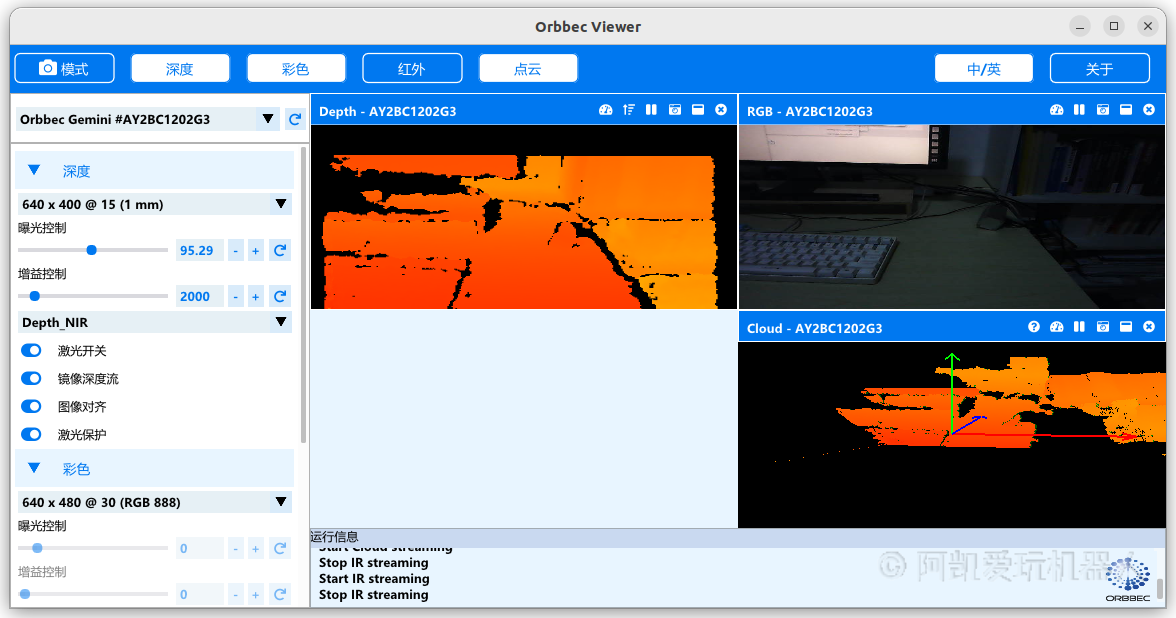The width and height of the screenshot is (1176, 618).
Task: Increase depth gain with the plus button
Action: tap(256, 297)
